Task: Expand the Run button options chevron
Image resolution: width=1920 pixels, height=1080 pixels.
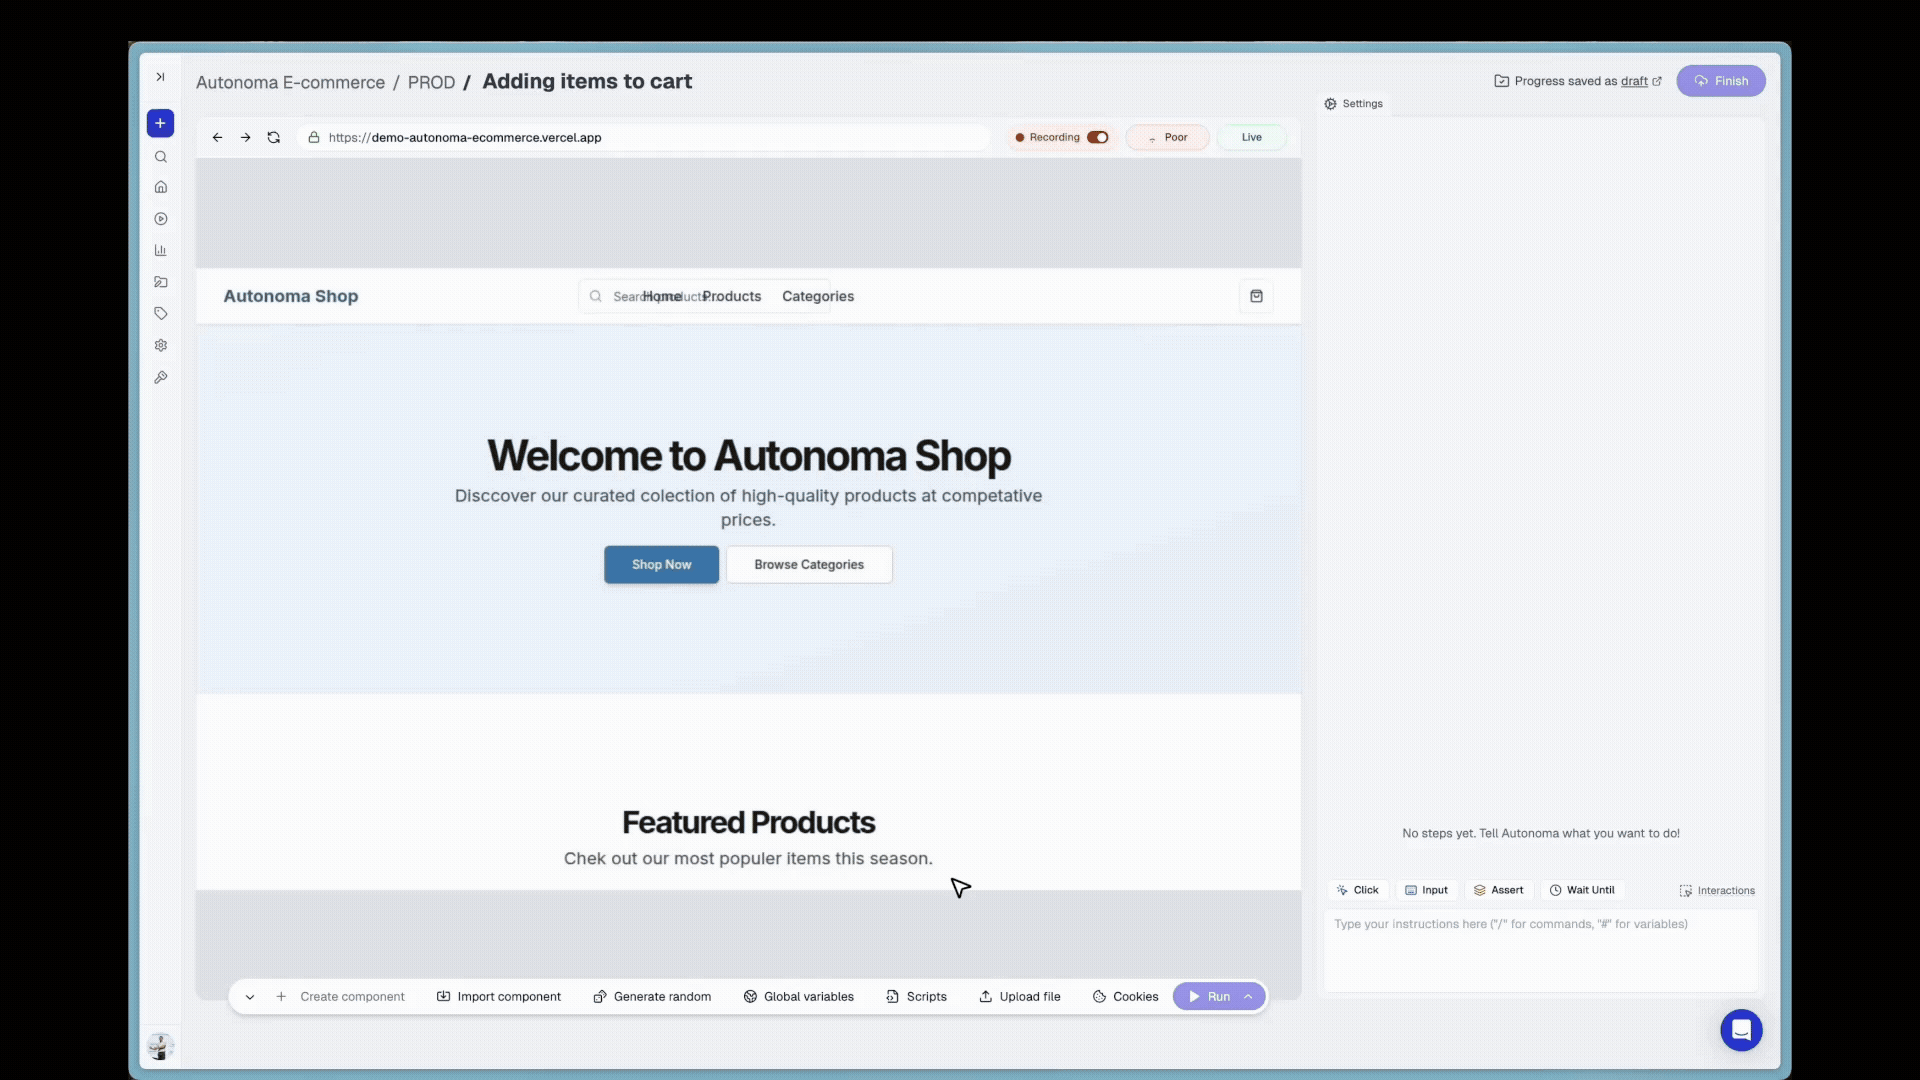Action: click(x=1246, y=996)
